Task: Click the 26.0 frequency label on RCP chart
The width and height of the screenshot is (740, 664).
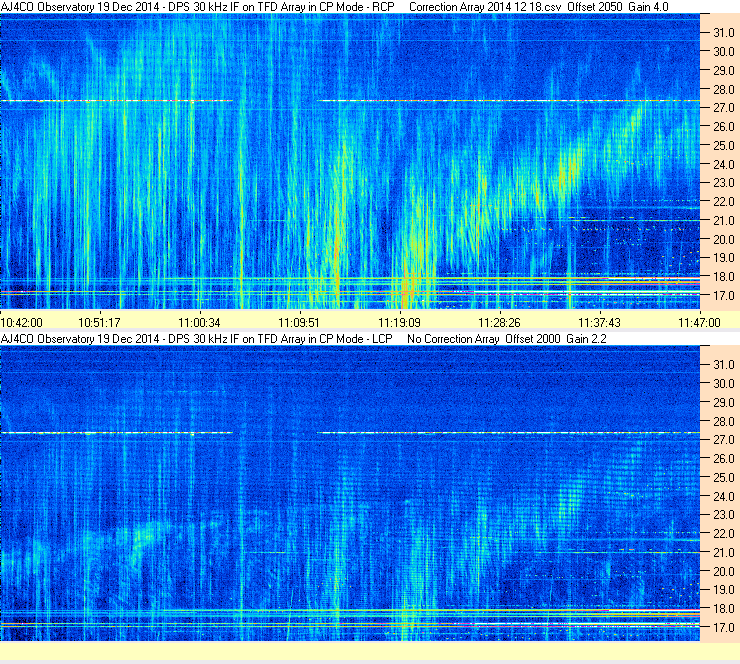Action: click(723, 127)
